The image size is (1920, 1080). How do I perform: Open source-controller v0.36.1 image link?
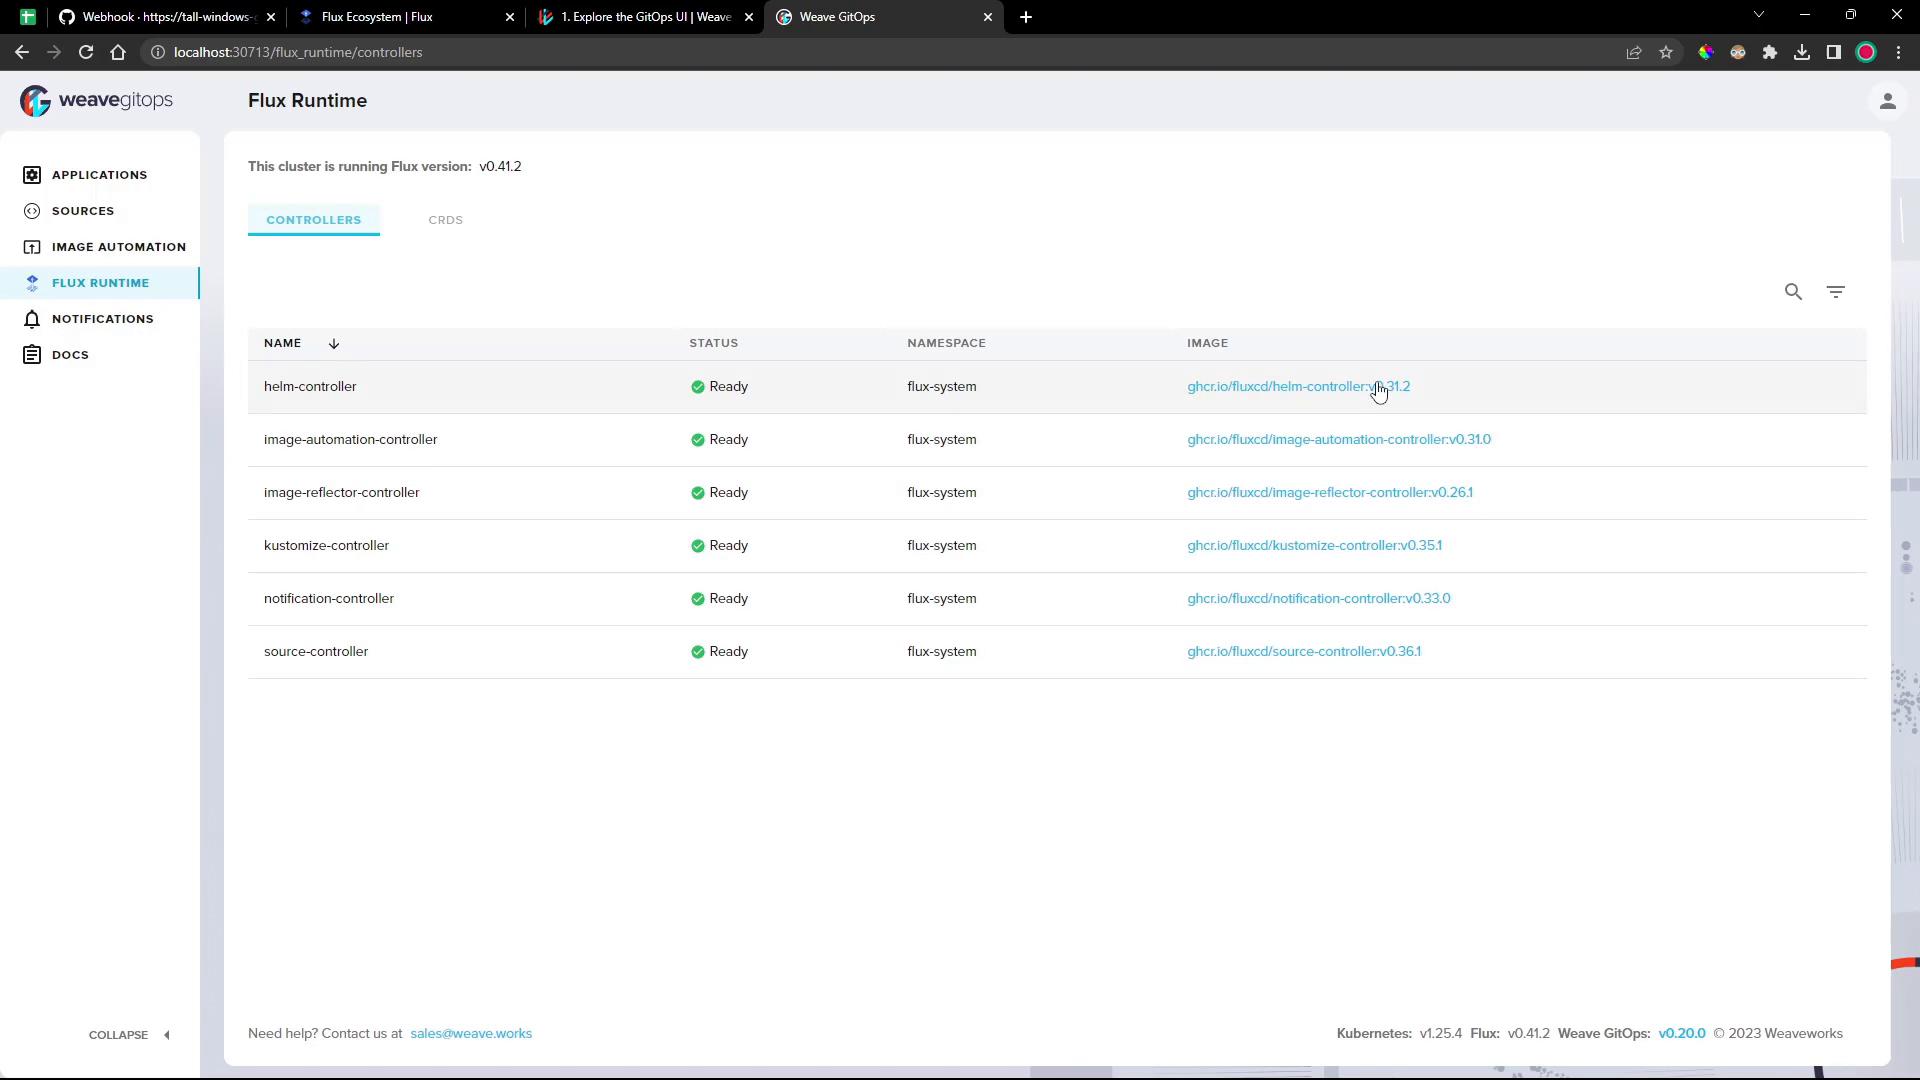[1303, 652]
